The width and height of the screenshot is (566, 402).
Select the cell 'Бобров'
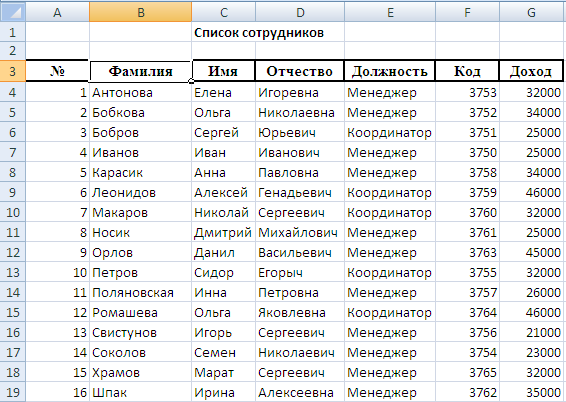pos(140,132)
